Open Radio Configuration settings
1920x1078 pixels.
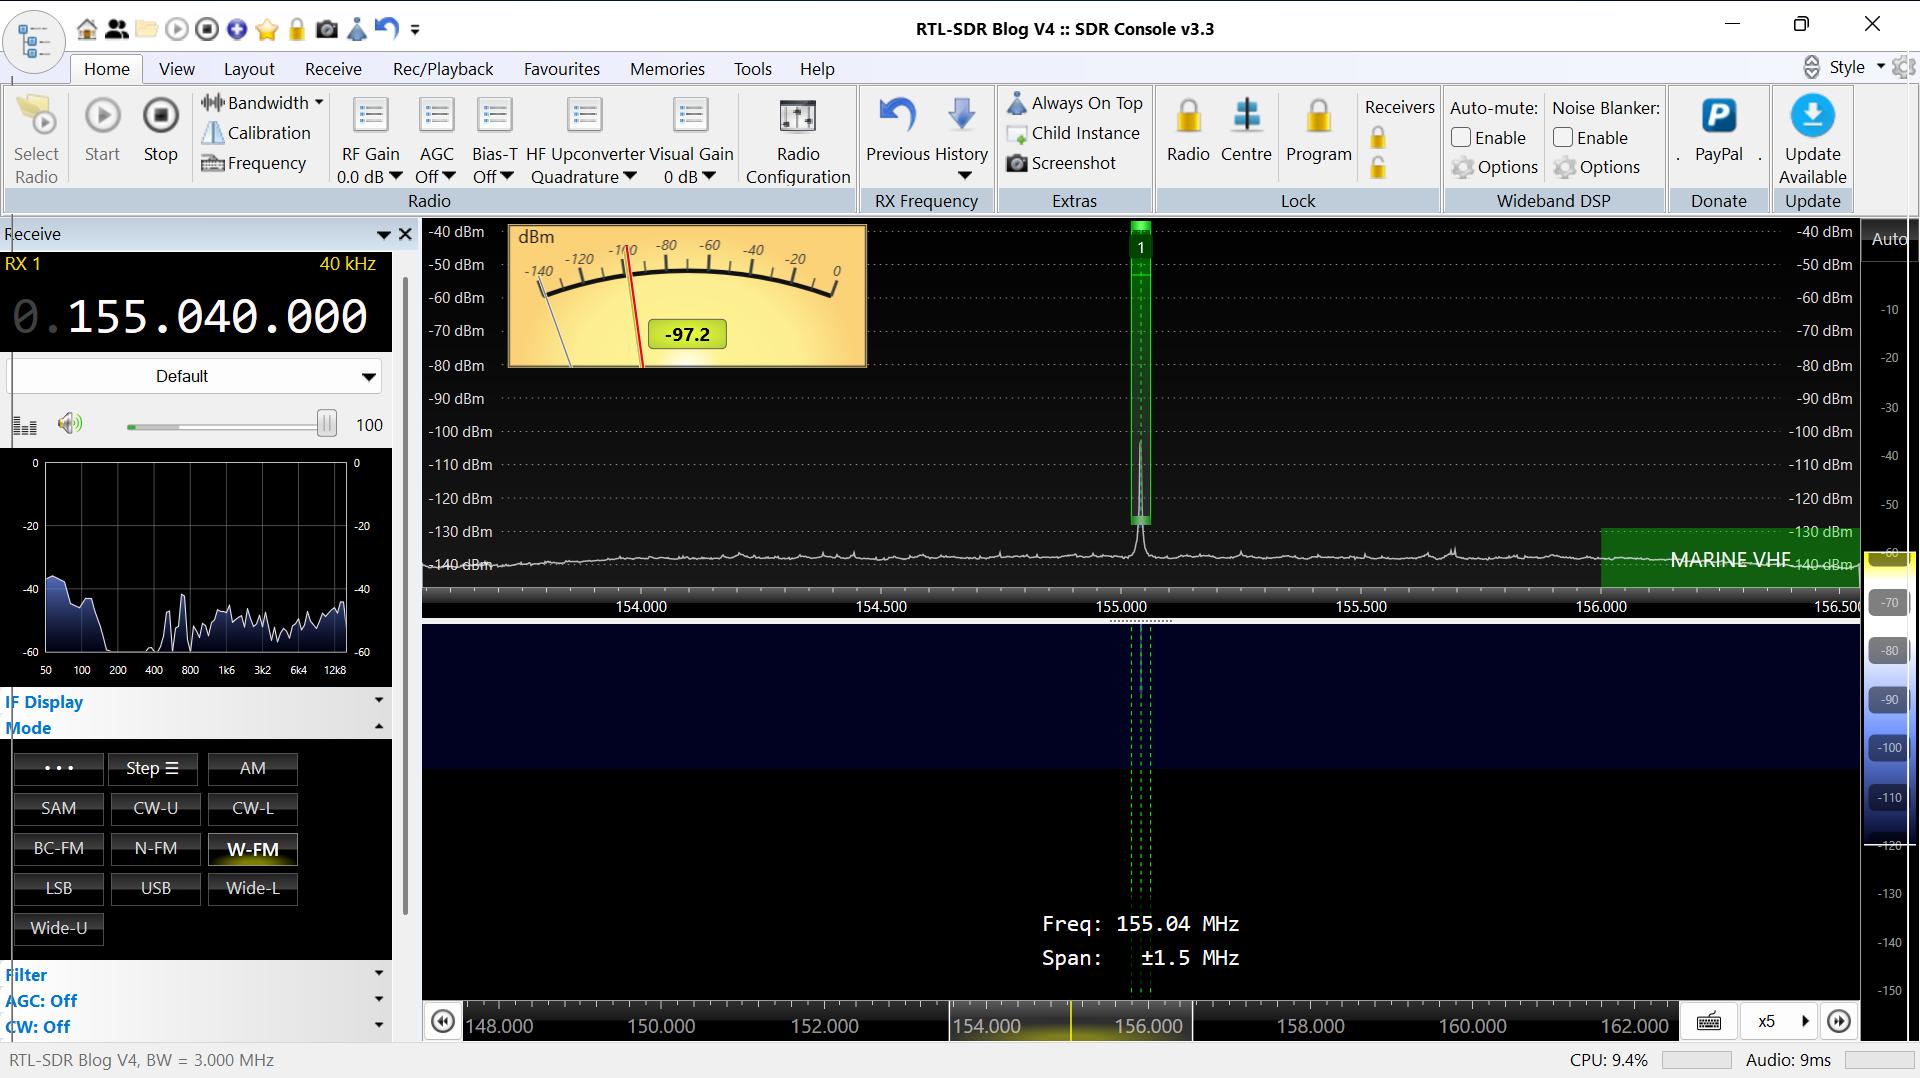click(x=797, y=117)
